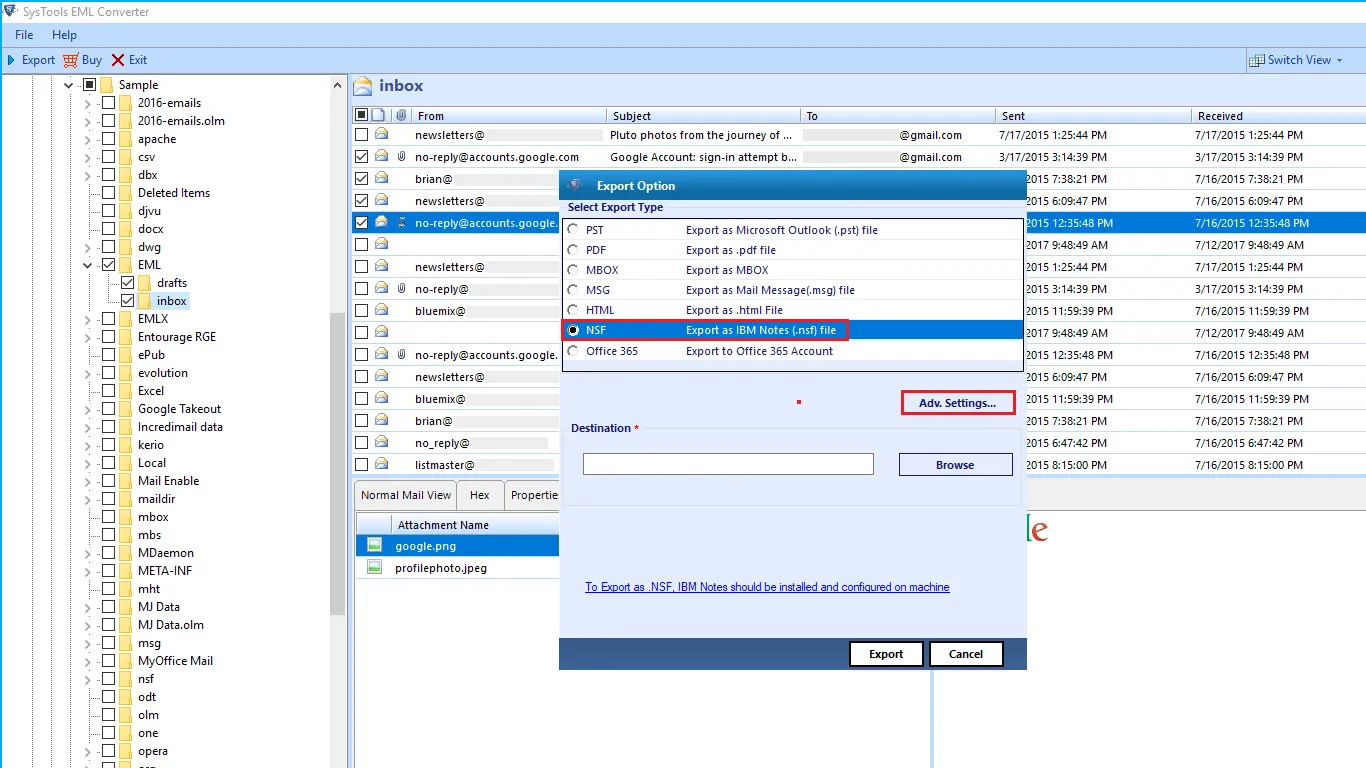Open Buy via the shopping cart icon

(70, 60)
